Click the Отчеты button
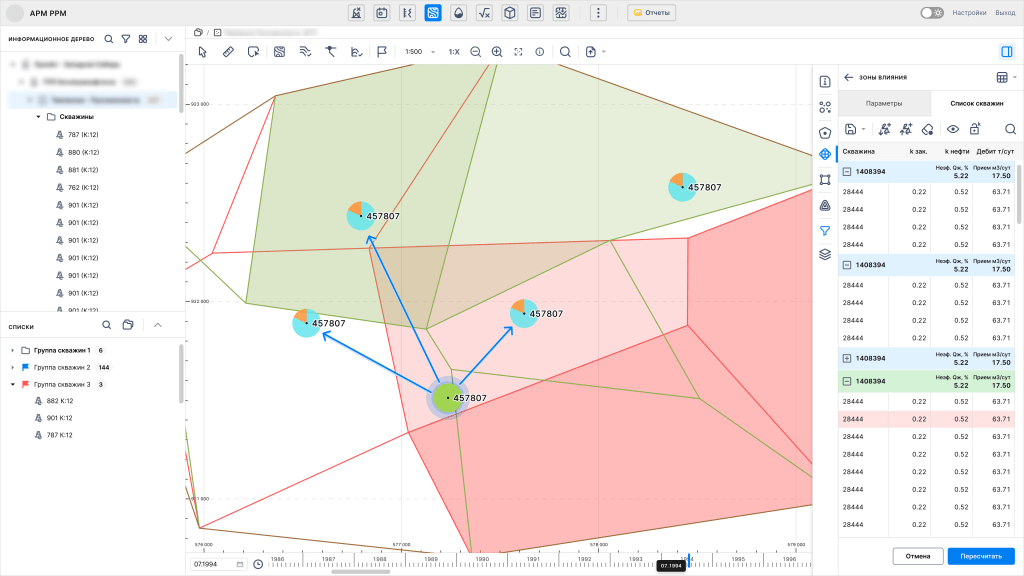This screenshot has width=1024, height=576. (651, 13)
